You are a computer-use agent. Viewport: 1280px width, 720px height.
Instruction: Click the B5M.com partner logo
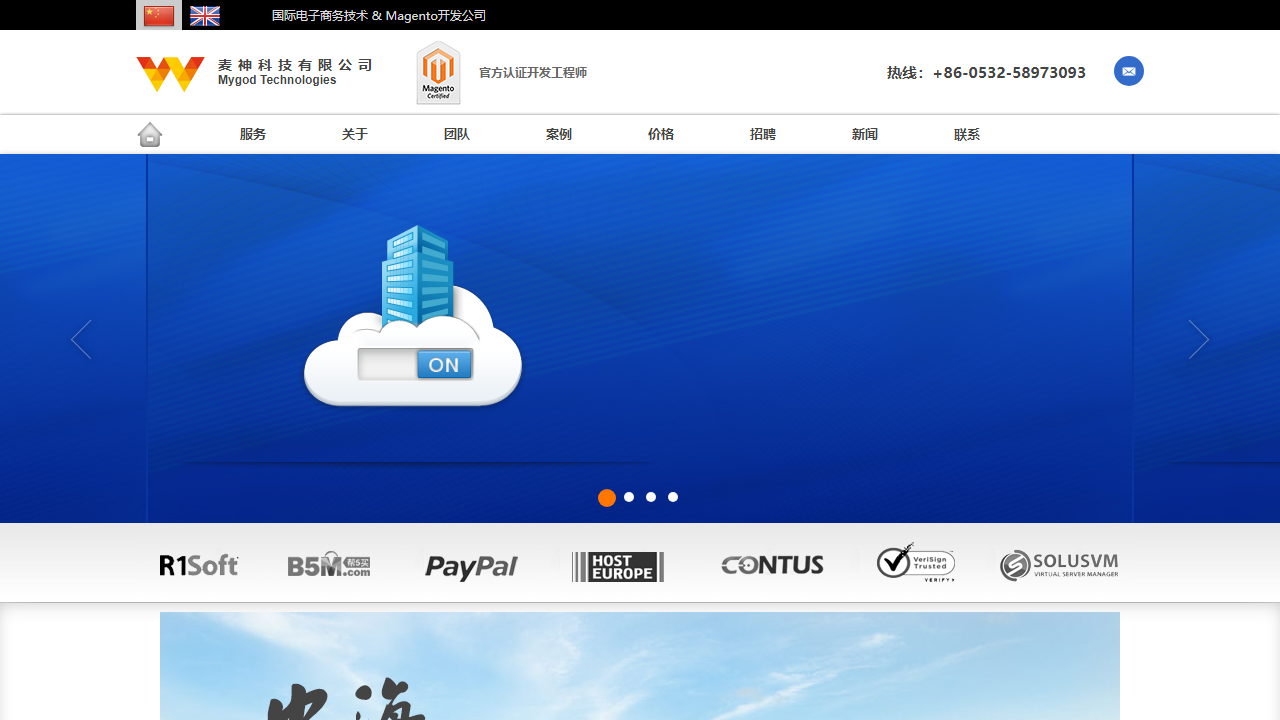click(329, 565)
